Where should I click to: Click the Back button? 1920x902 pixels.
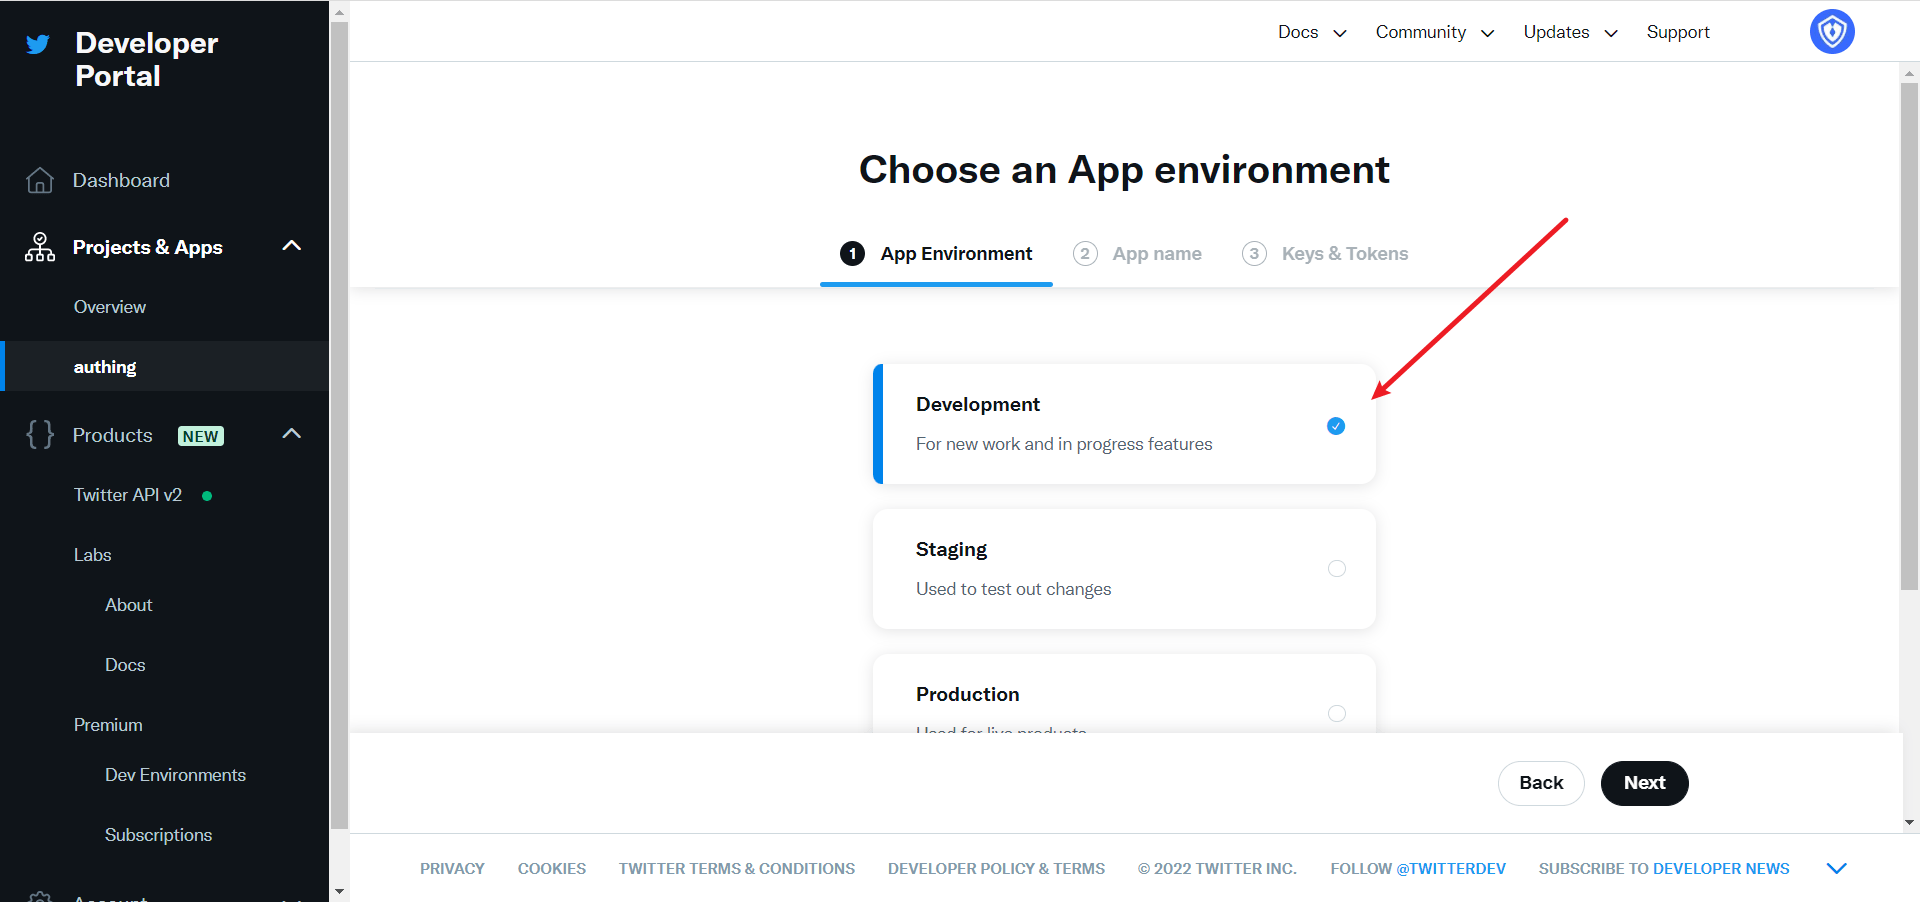tap(1540, 783)
